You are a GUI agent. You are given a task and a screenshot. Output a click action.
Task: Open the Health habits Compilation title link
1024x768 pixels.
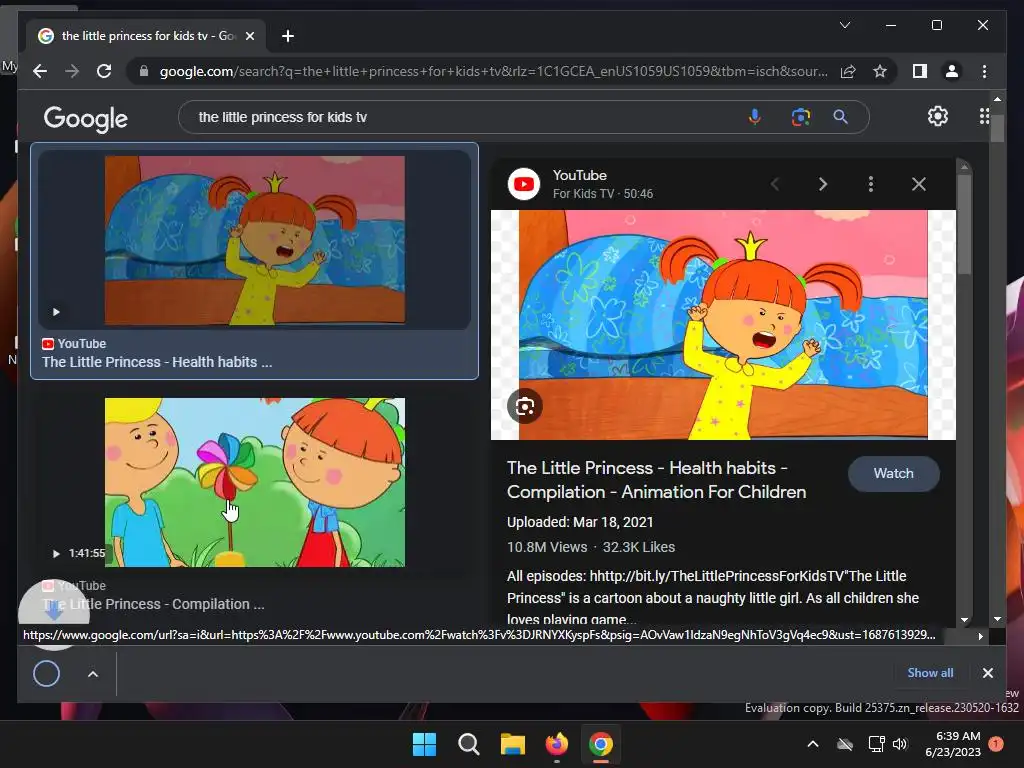click(x=656, y=480)
